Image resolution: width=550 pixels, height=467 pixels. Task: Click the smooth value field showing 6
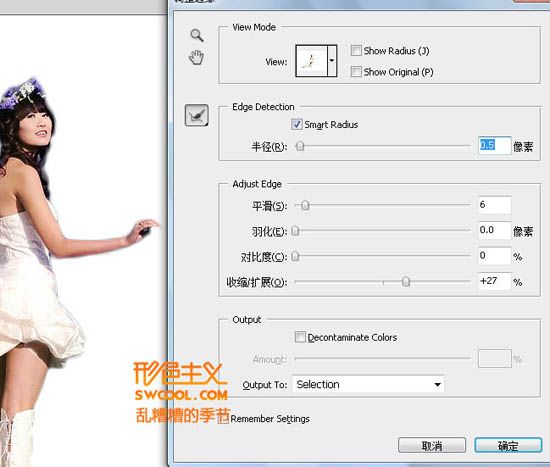point(495,205)
